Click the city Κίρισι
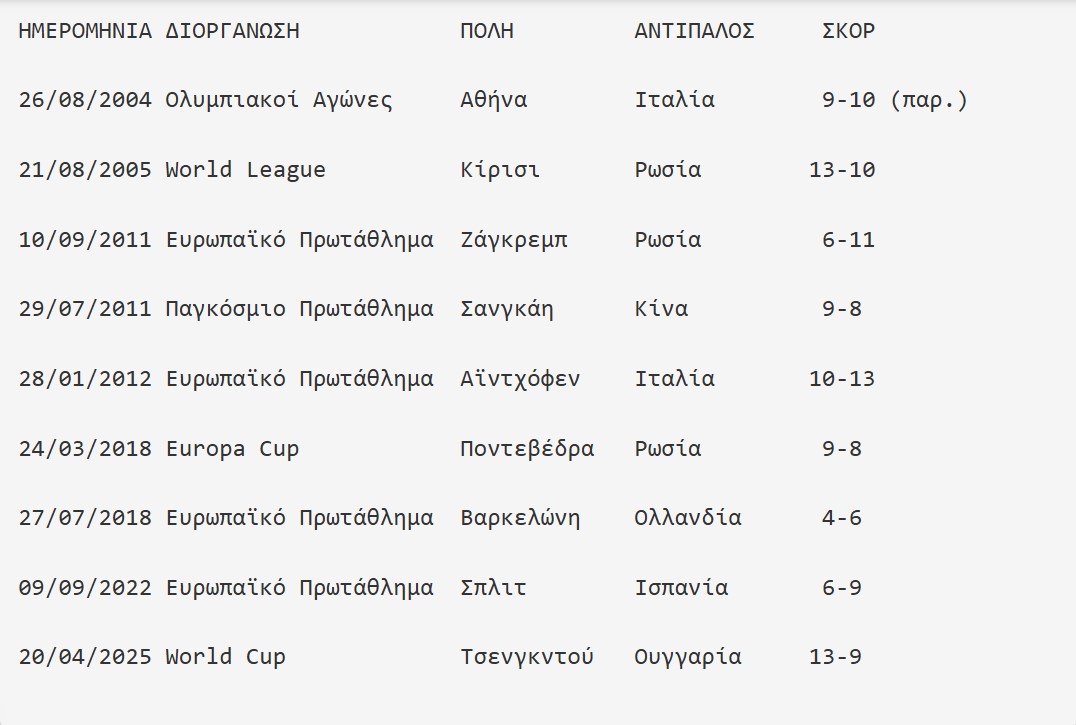The height and width of the screenshot is (725, 1076). pyautogui.click(x=500, y=169)
